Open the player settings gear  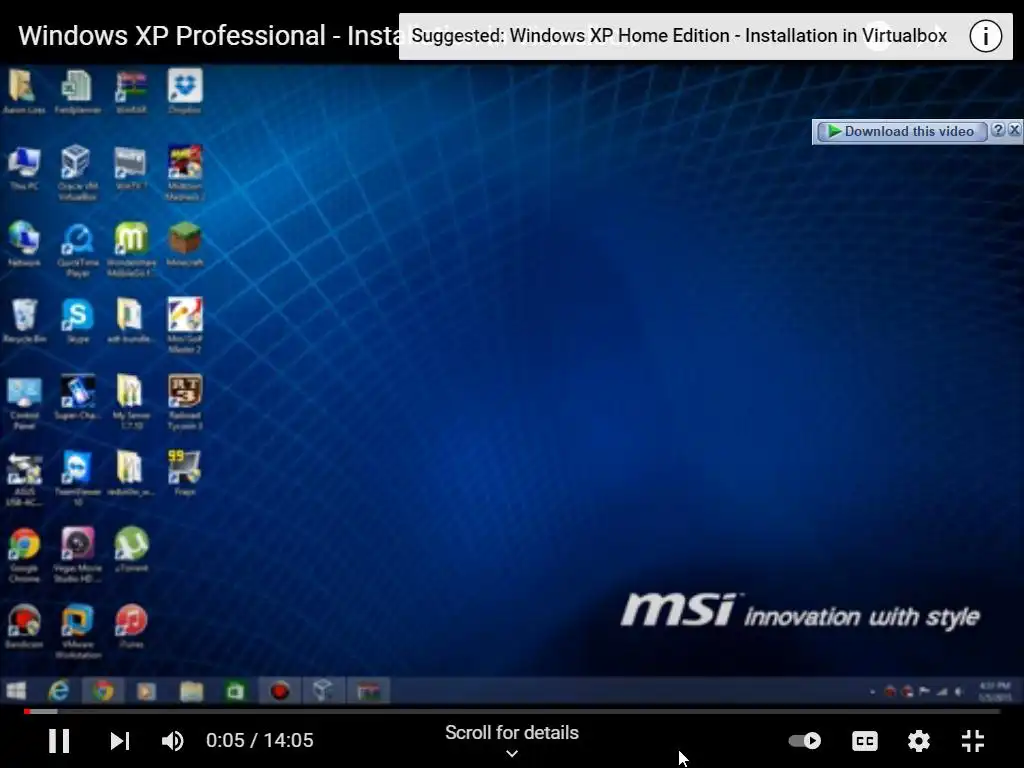(919, 741)
